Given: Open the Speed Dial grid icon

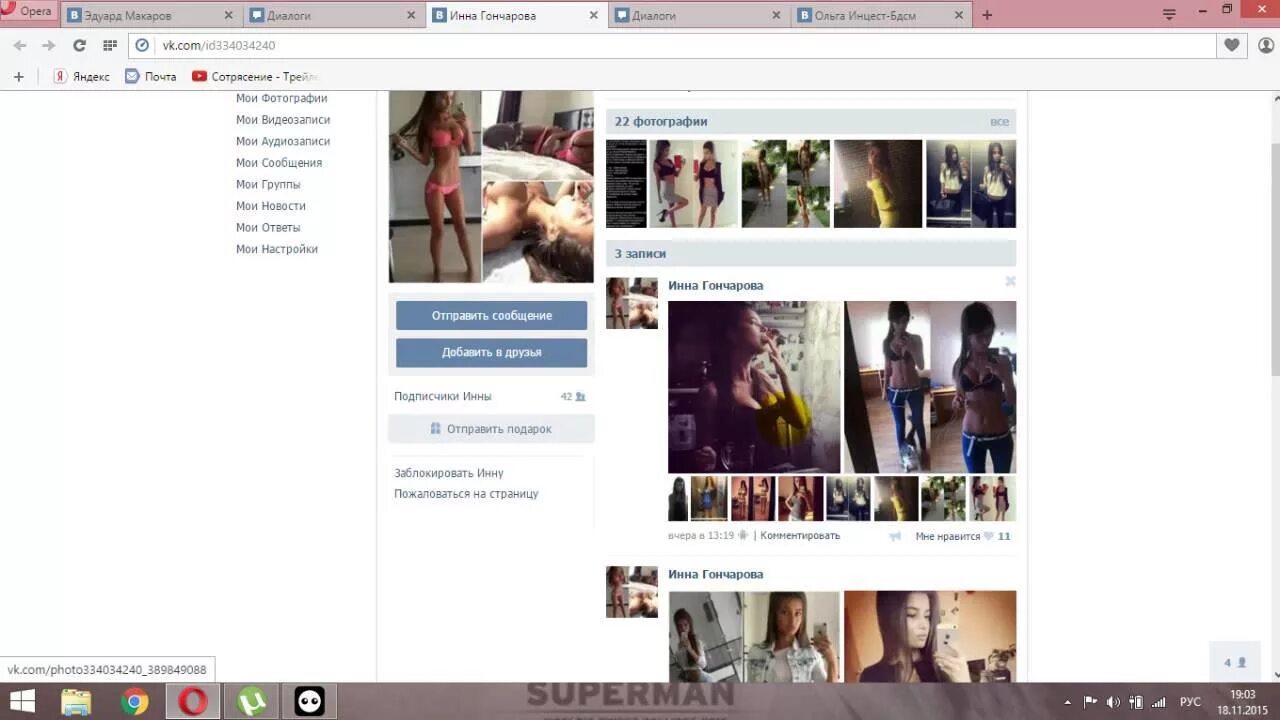Looking at the screenshot, I should pos(110,45).
